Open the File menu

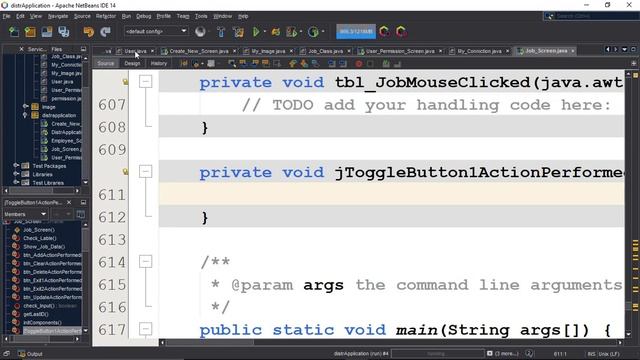click(x=6, y=16)
